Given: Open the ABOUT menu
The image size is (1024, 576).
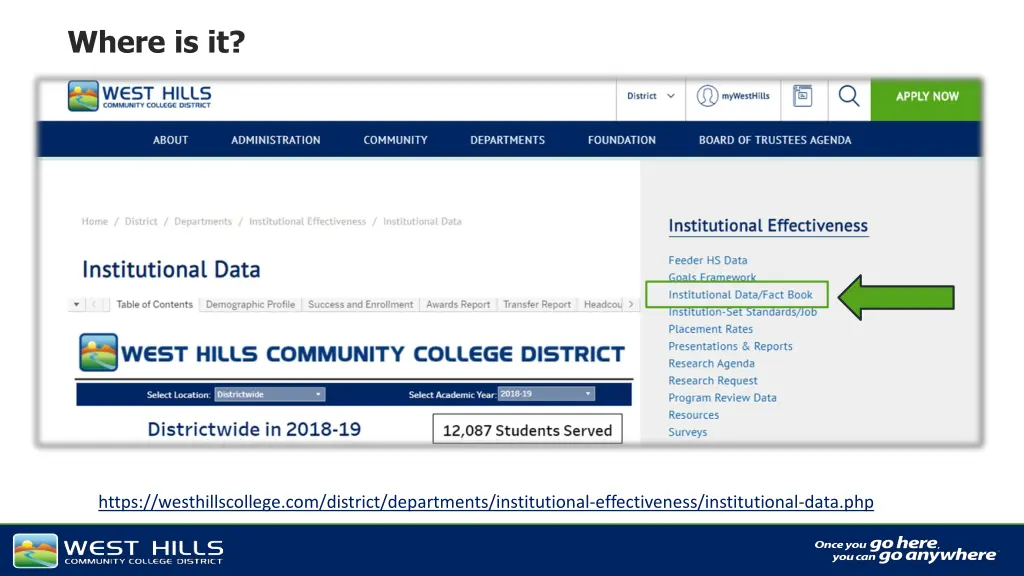Looking at the screenshot, I should coord(170,140).
